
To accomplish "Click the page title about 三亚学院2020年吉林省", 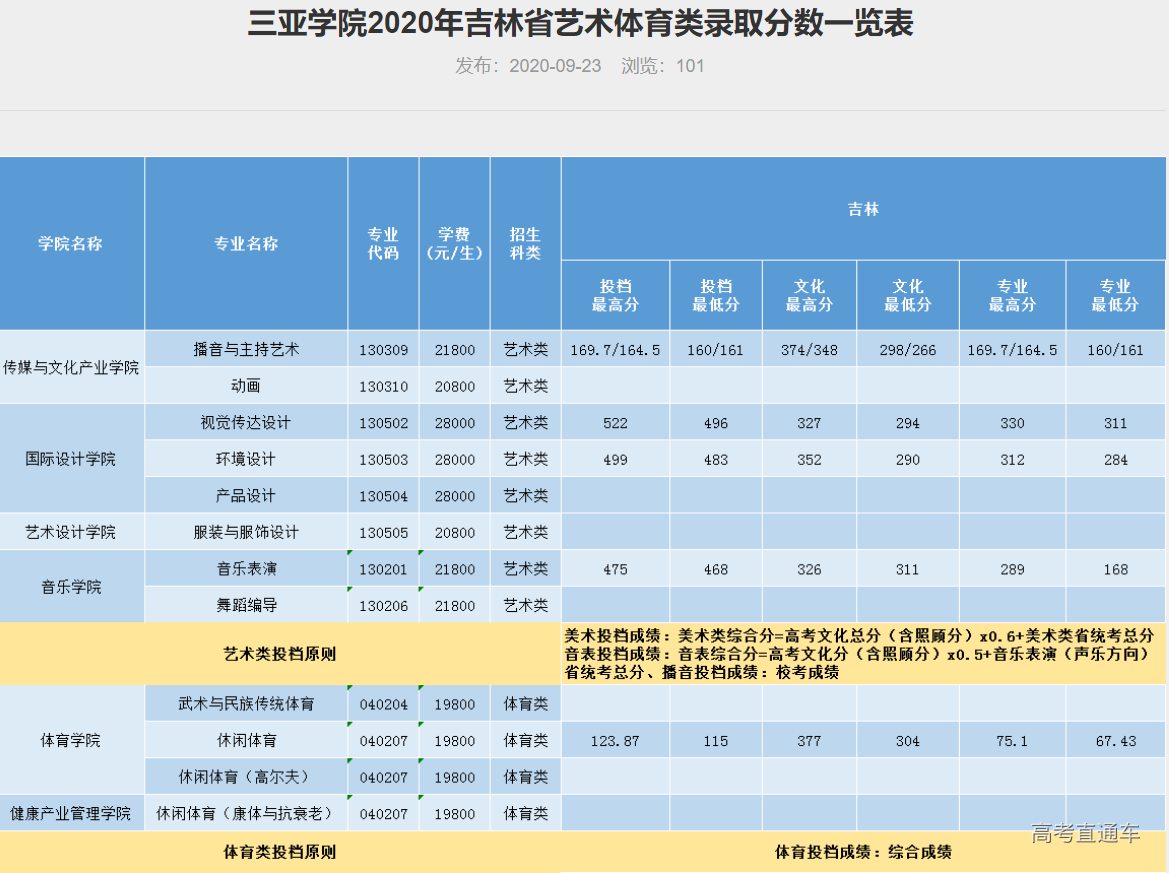I will pyautogui.click(x=581, y=24).
